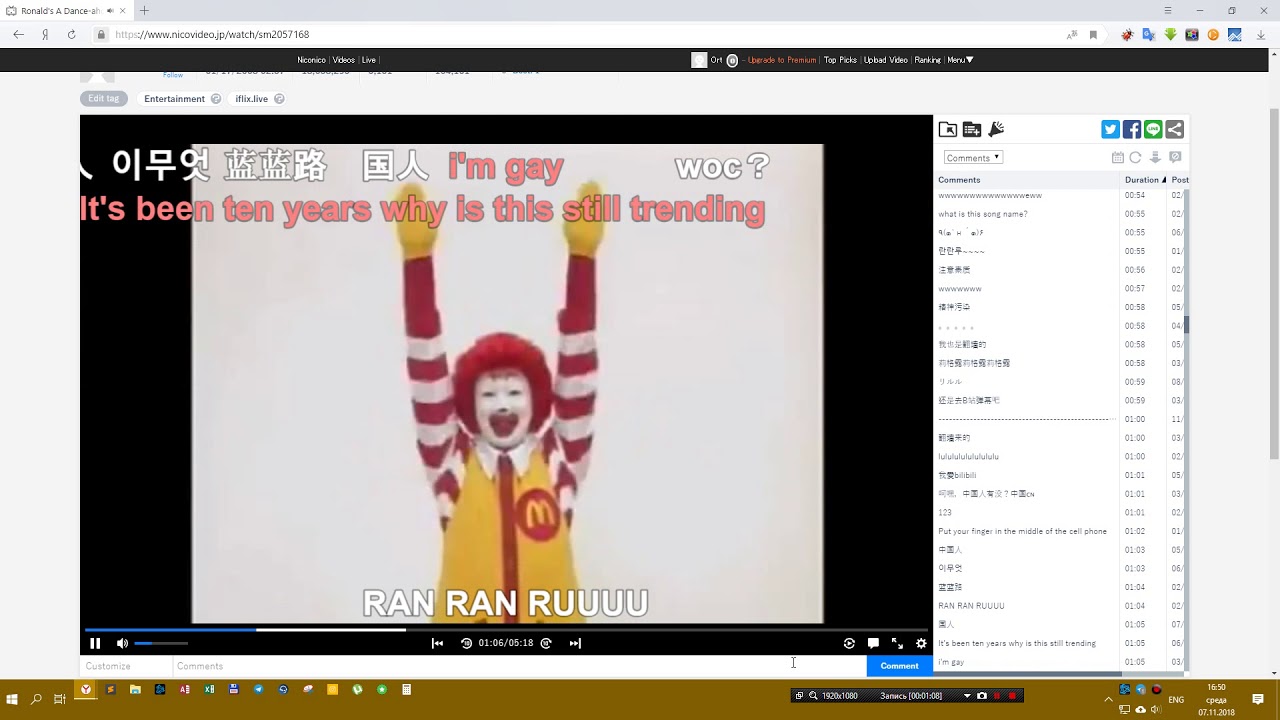This screenshot has width=1280, height=720.
Task: Pause the video playback
Action: 95,643
